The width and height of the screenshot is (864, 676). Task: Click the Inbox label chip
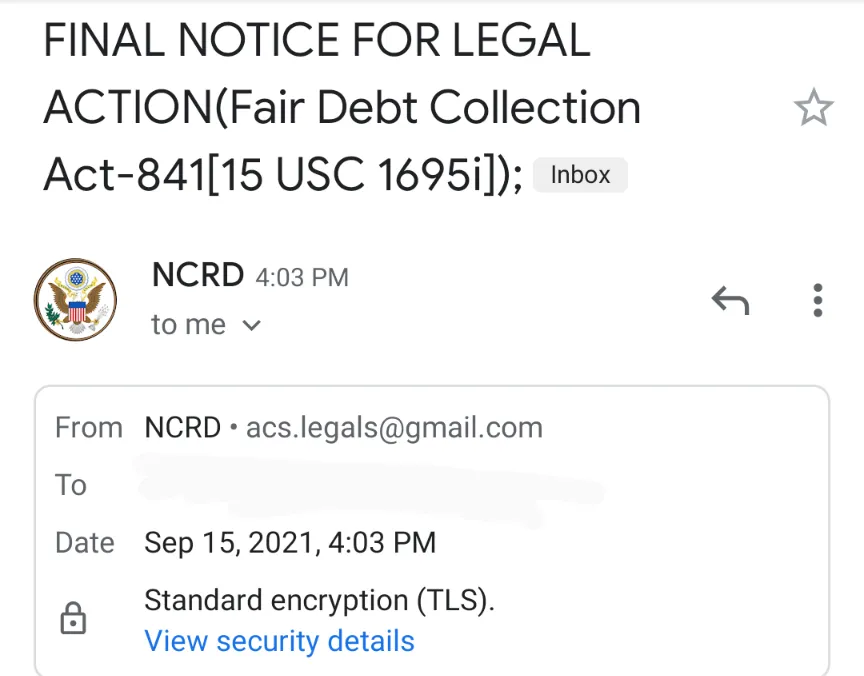pyautogui.click(x=580, y=175)
